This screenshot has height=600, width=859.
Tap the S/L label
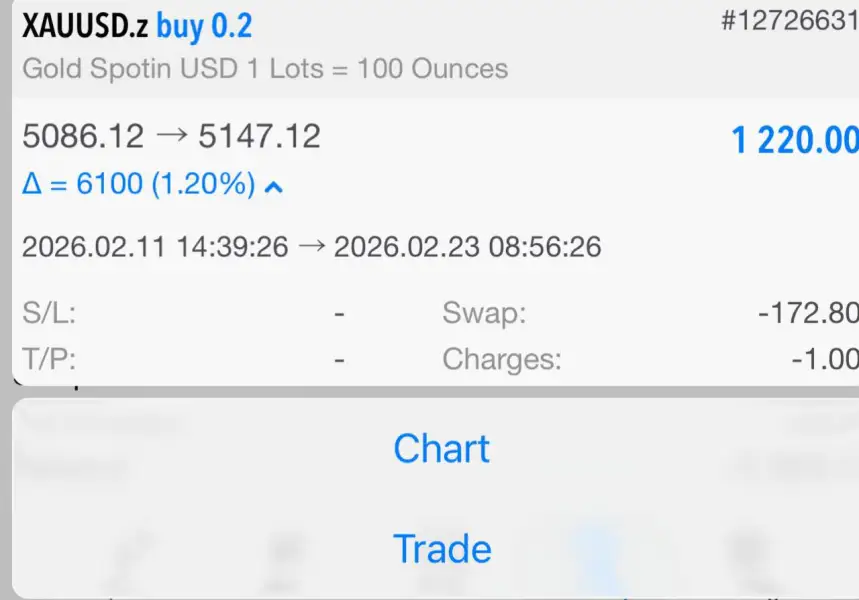[x=49, y=314]
